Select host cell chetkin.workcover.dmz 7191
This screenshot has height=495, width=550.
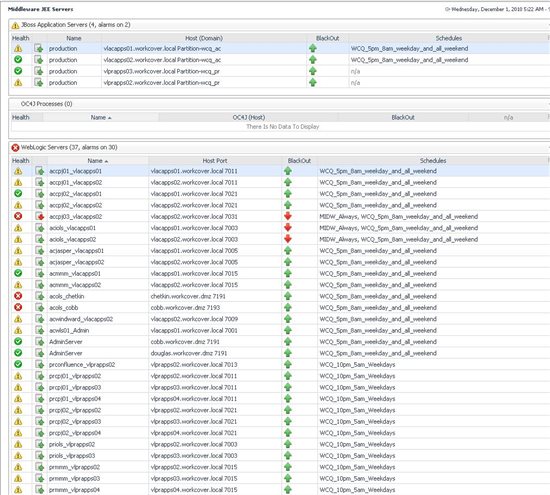coord(188,296)
